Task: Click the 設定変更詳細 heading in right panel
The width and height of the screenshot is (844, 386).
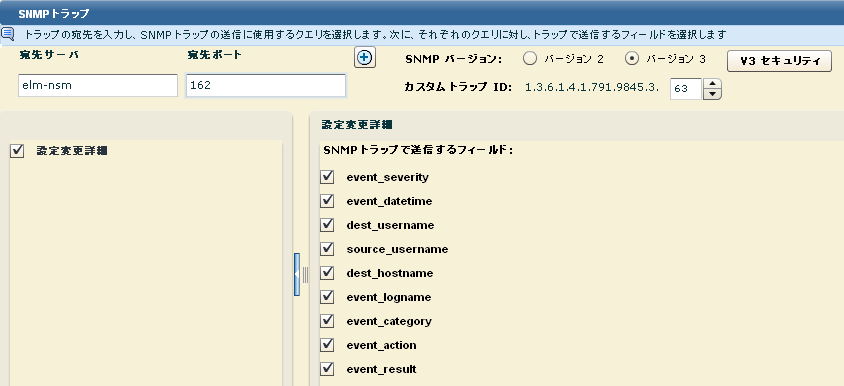Action: tap(357, 125)
